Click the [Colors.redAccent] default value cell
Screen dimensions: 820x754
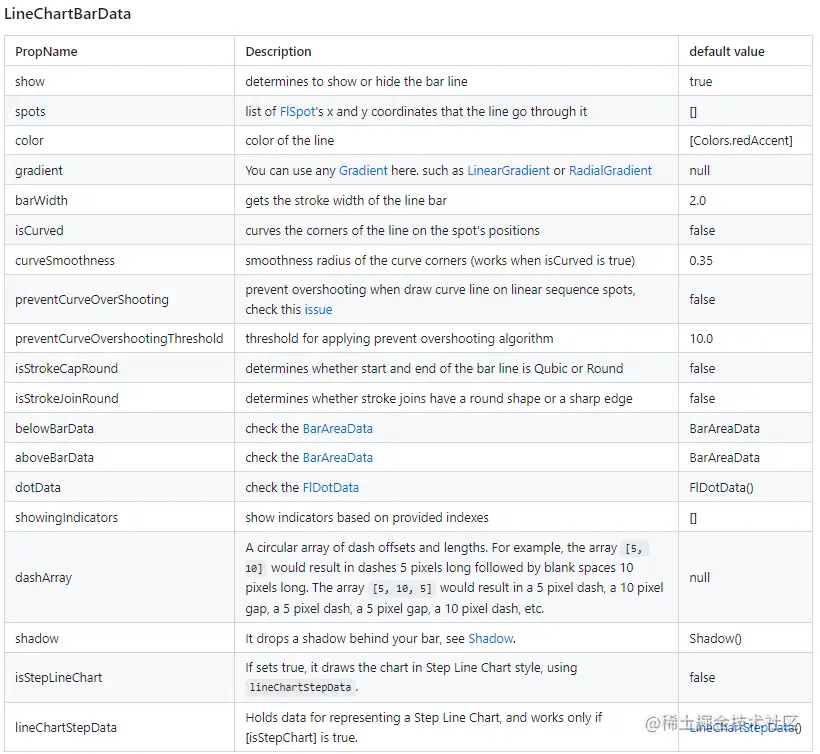click(741, 141)
